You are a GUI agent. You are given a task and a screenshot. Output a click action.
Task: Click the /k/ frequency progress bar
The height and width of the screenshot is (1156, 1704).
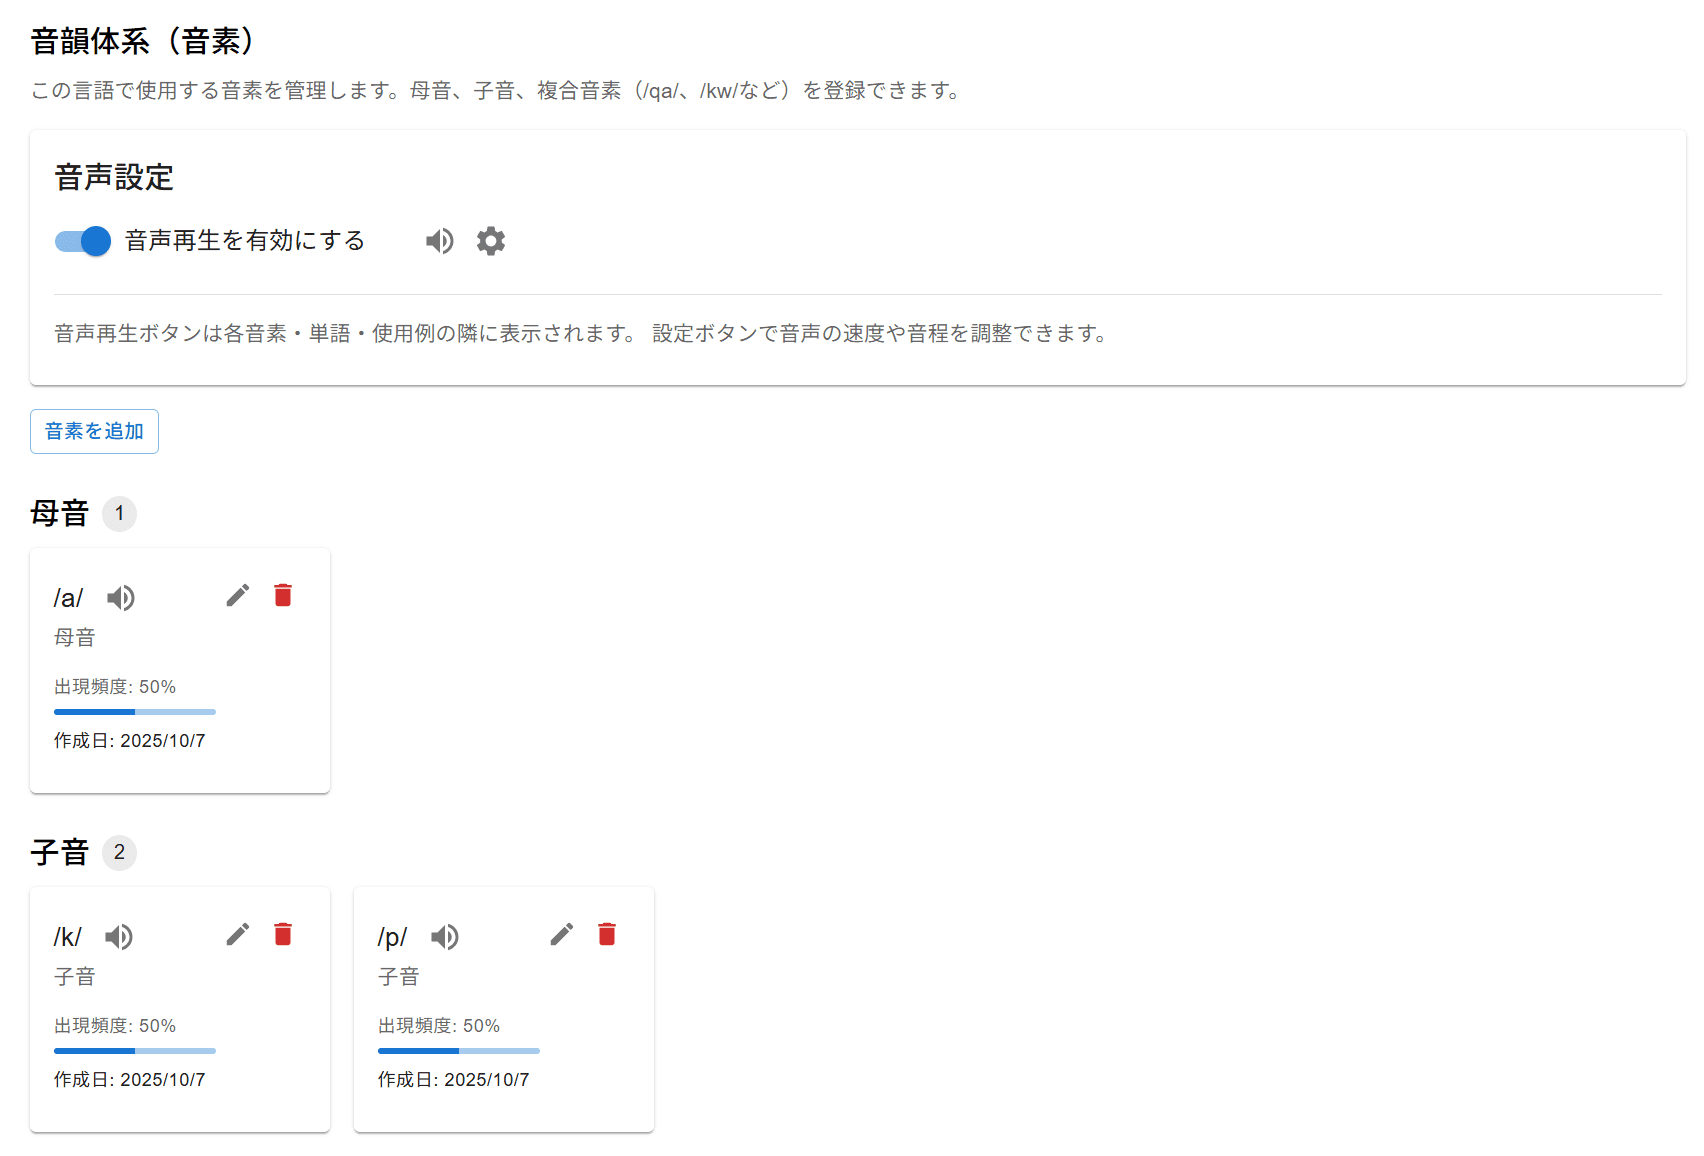[x=135, y=1051]
